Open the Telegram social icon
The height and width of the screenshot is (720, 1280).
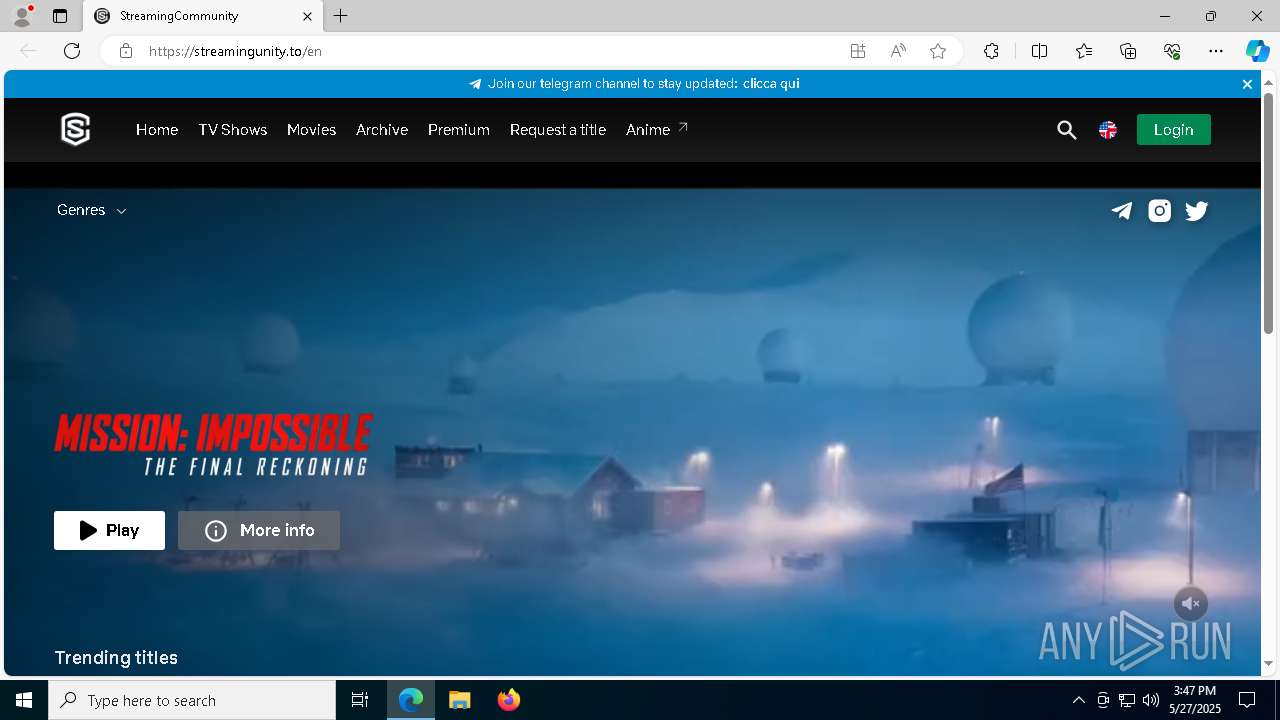pyautogui.click(x=1122, y=211)
